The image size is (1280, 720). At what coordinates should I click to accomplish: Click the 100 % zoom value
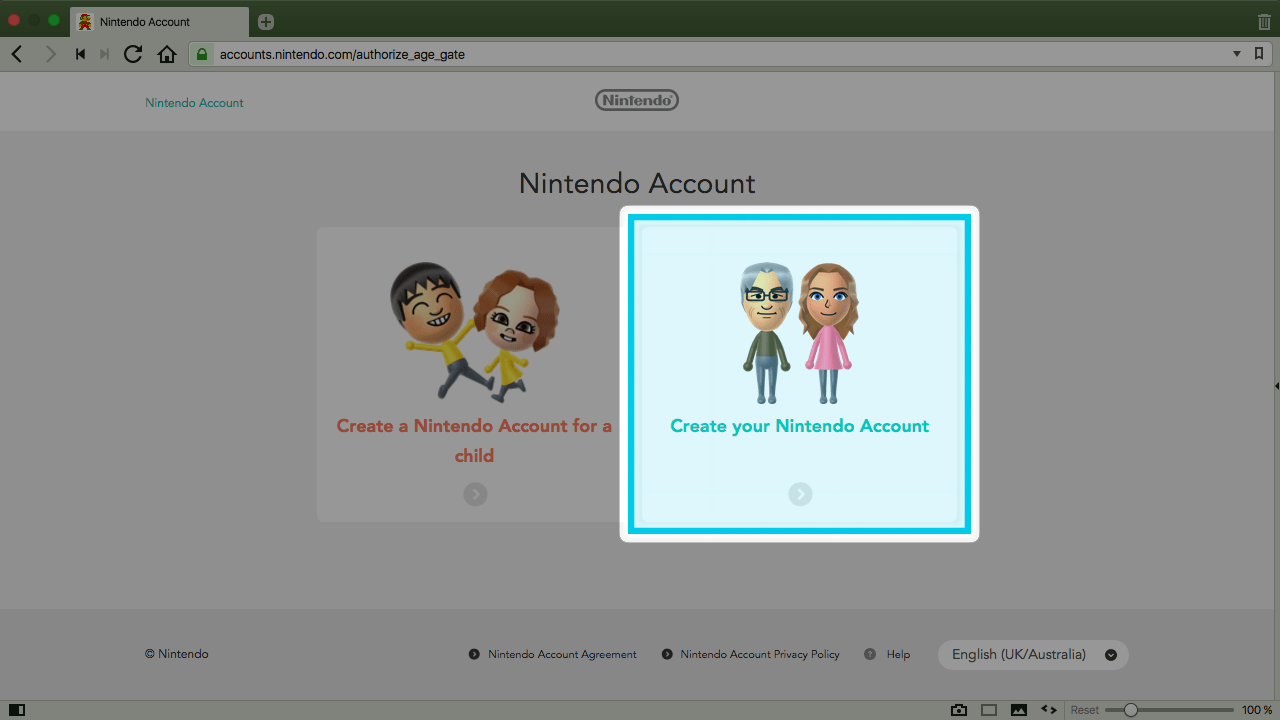[1257, 710]
